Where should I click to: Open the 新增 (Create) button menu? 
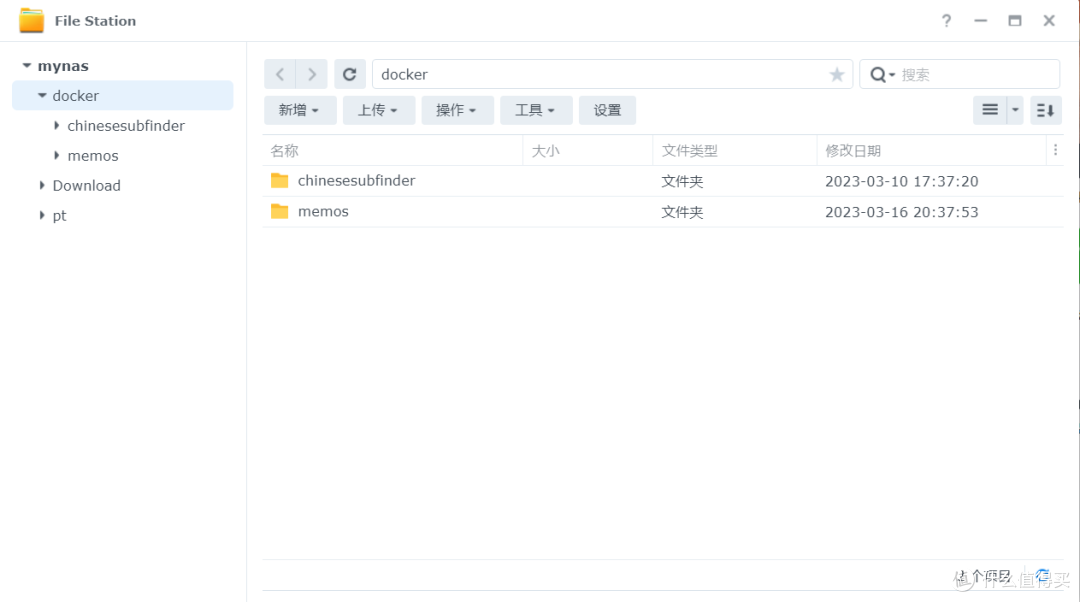tap(299, 110)
